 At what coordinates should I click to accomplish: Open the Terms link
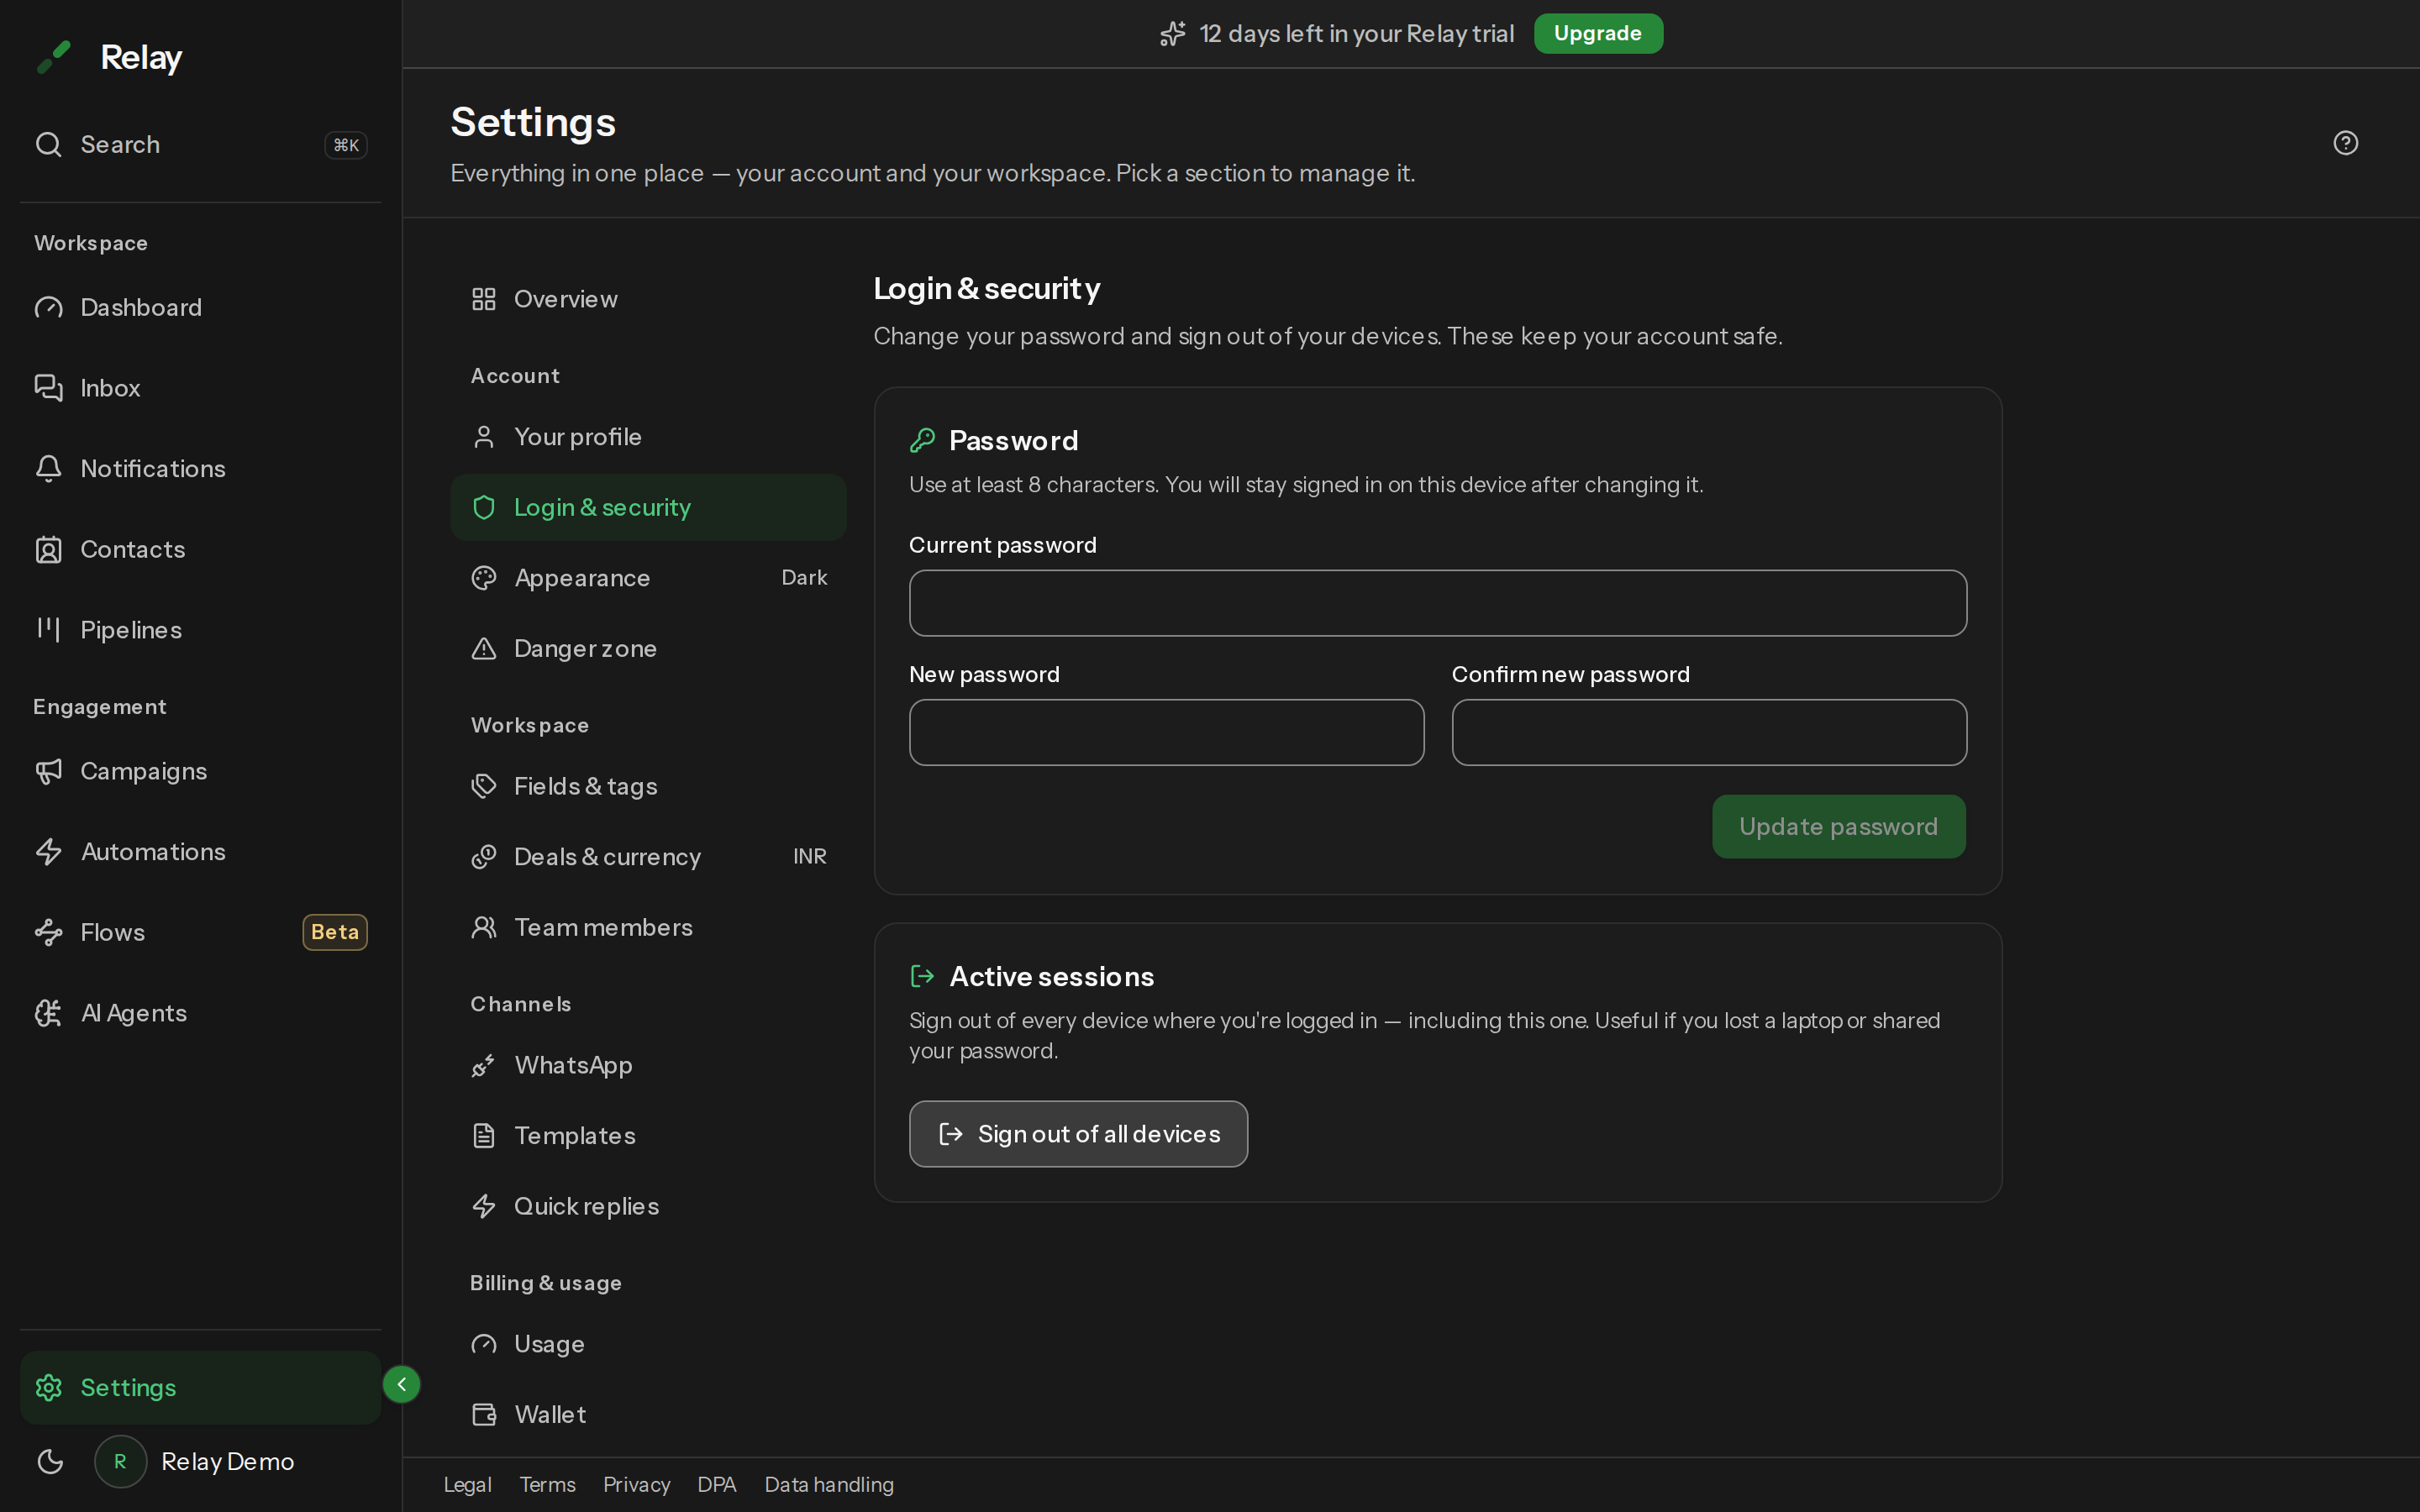(547, 1484)
